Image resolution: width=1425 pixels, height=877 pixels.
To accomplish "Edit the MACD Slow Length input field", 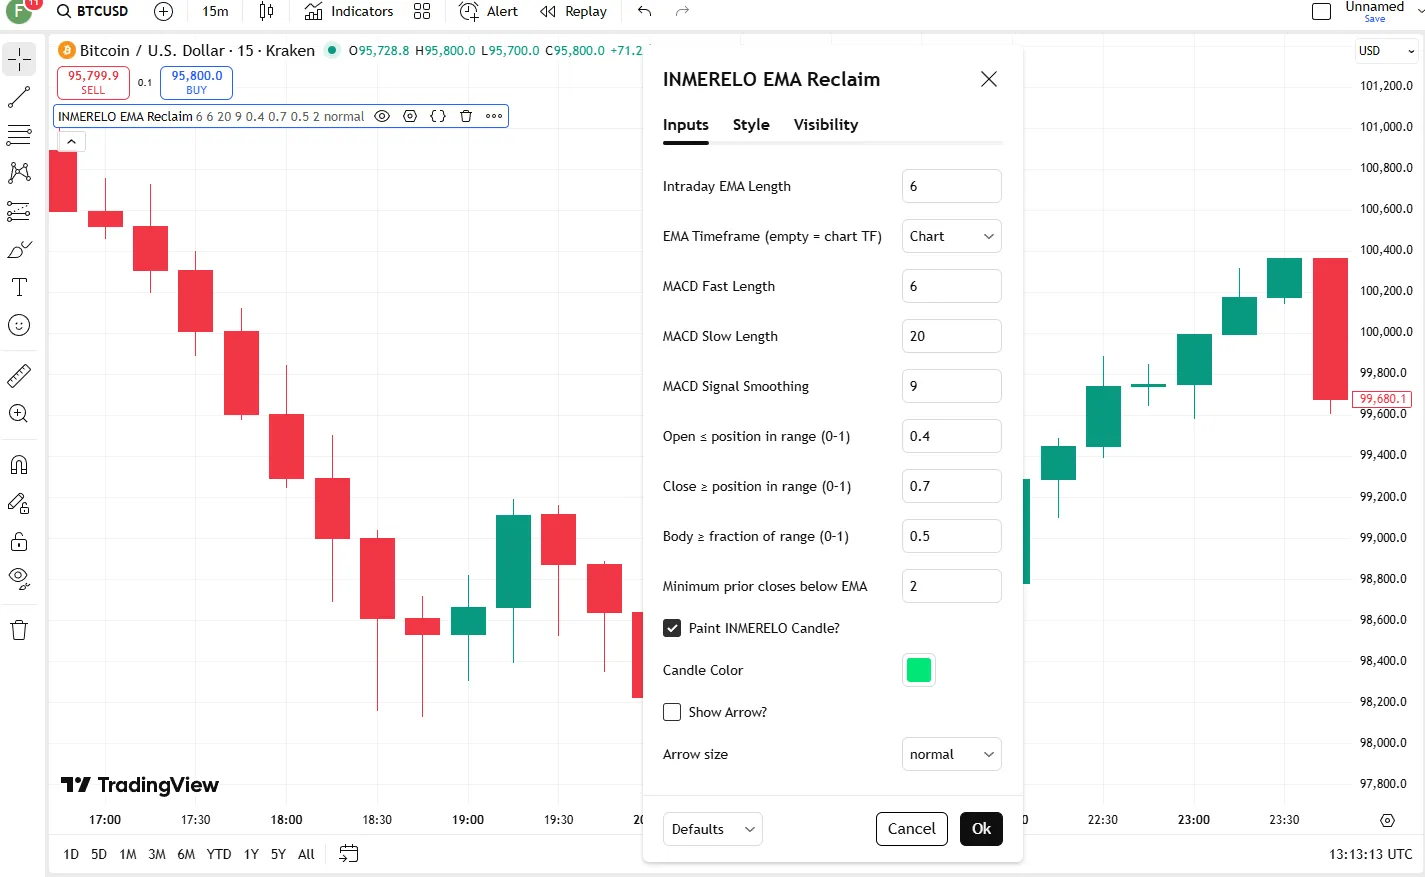I will tap(951, 336).
